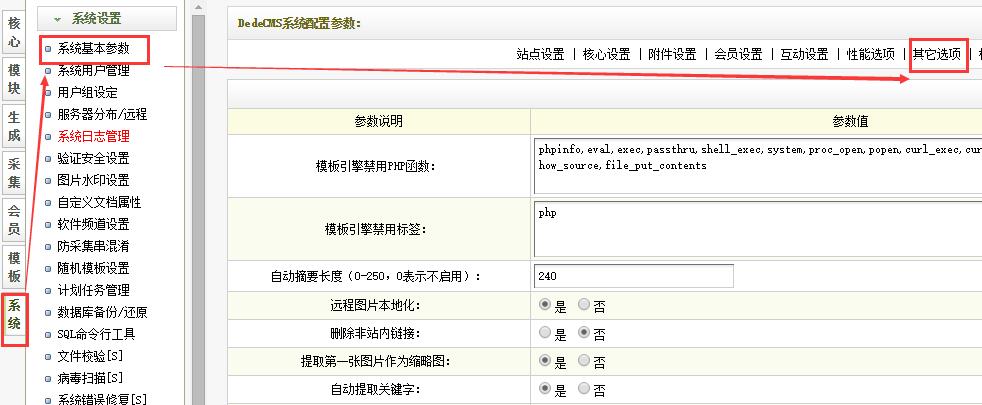Edit 模板引擎禁用PHP函数 text area

(758, 166)
